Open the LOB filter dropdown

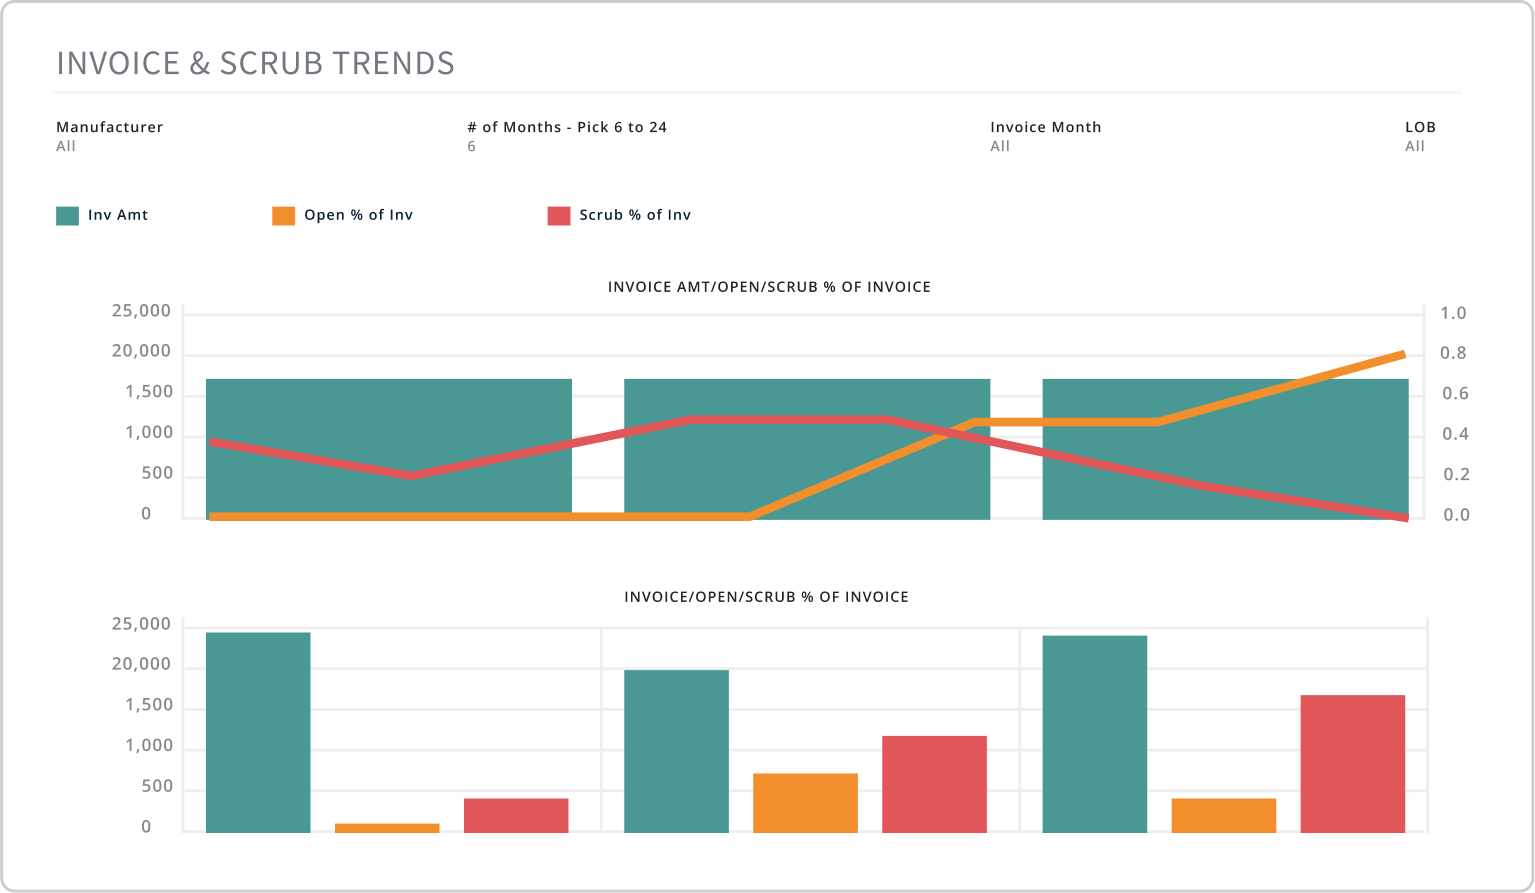1419,136
